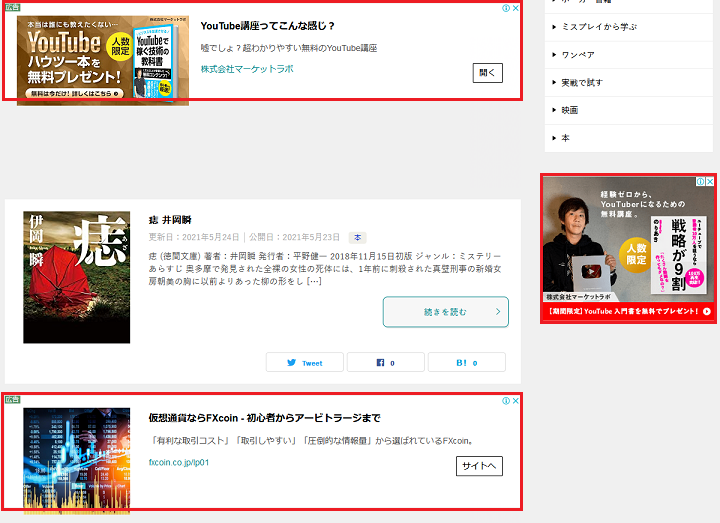
Task: Close the top YouTube講座 ad
Action: [516, 8]
